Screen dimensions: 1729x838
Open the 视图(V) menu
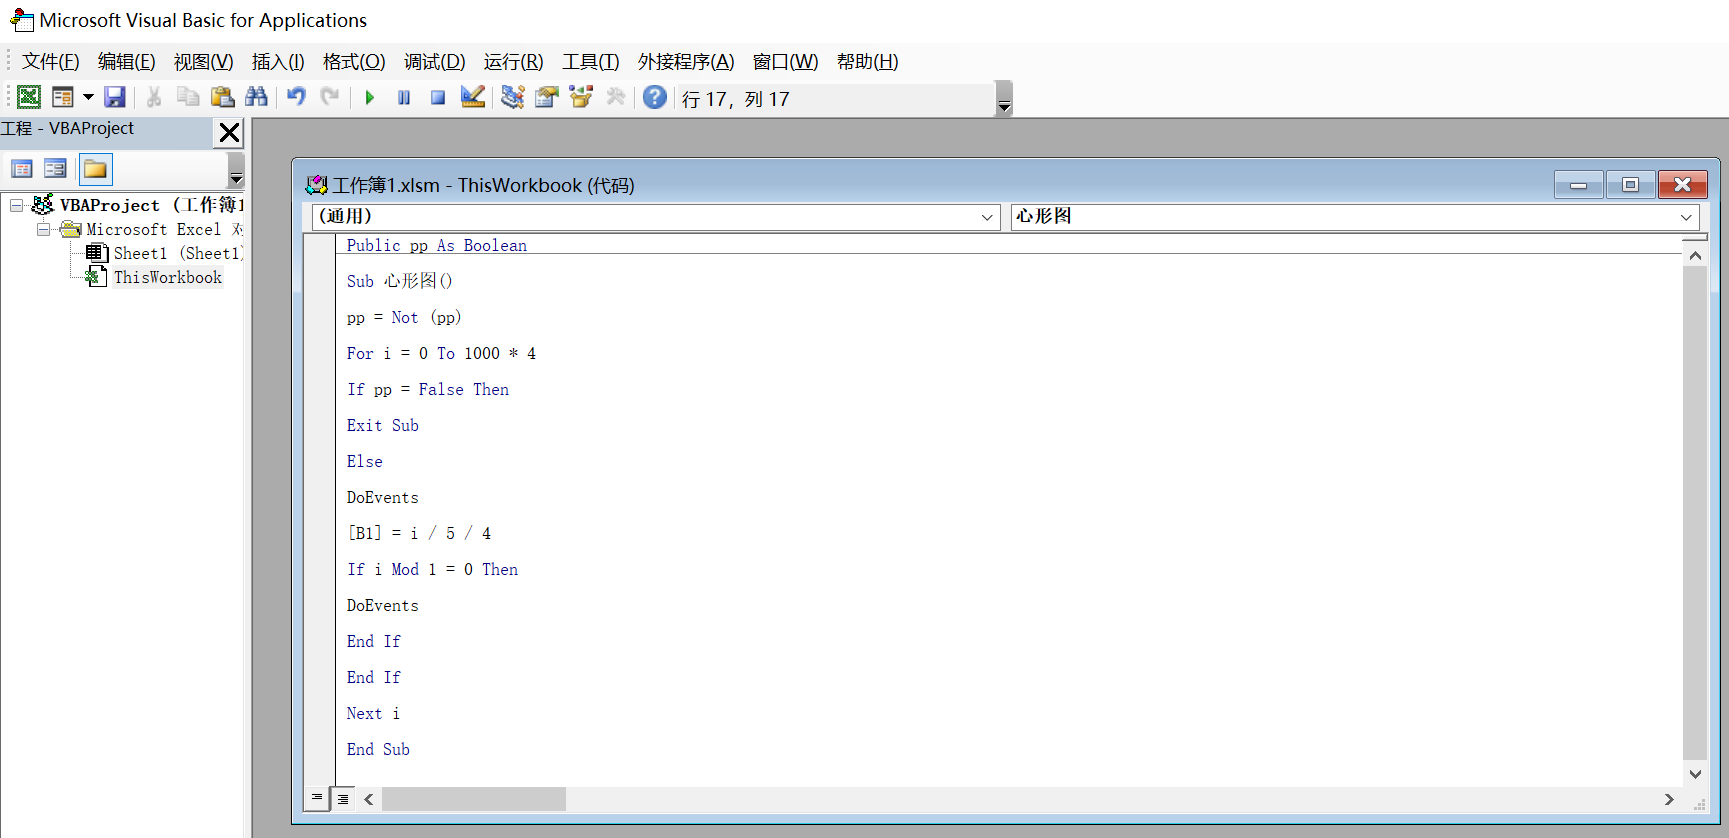[x=203, y=62]
